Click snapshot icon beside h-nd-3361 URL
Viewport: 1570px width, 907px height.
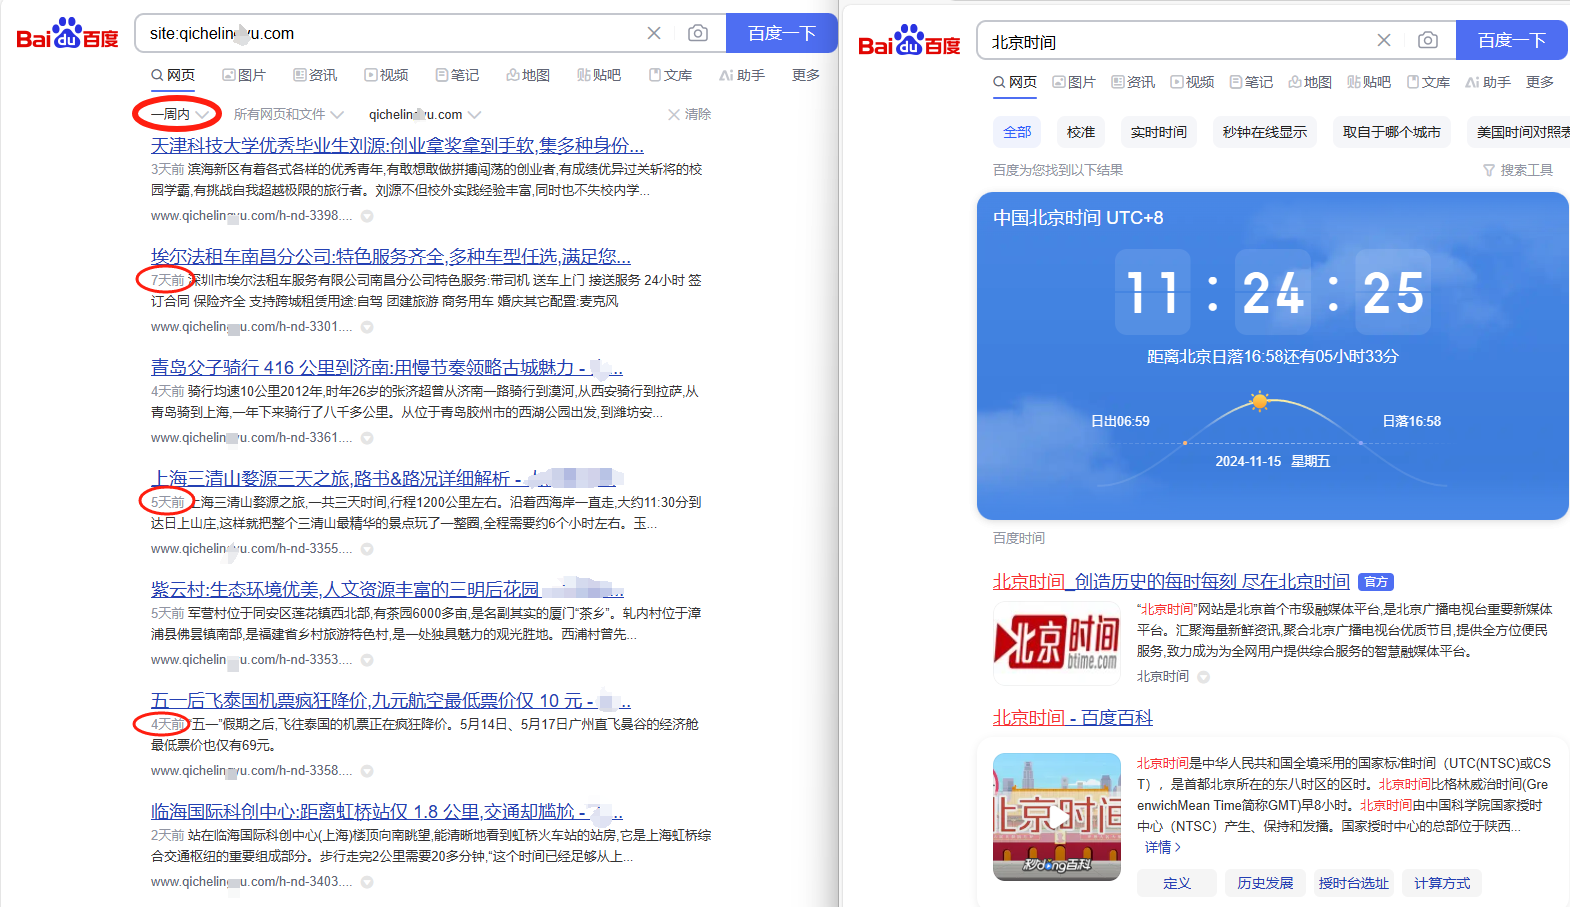367,438
